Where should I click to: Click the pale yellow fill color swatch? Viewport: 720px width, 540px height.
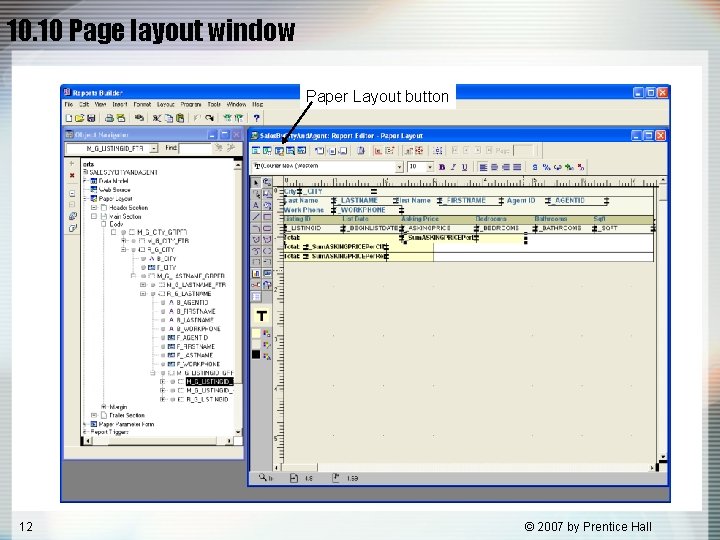256,333
